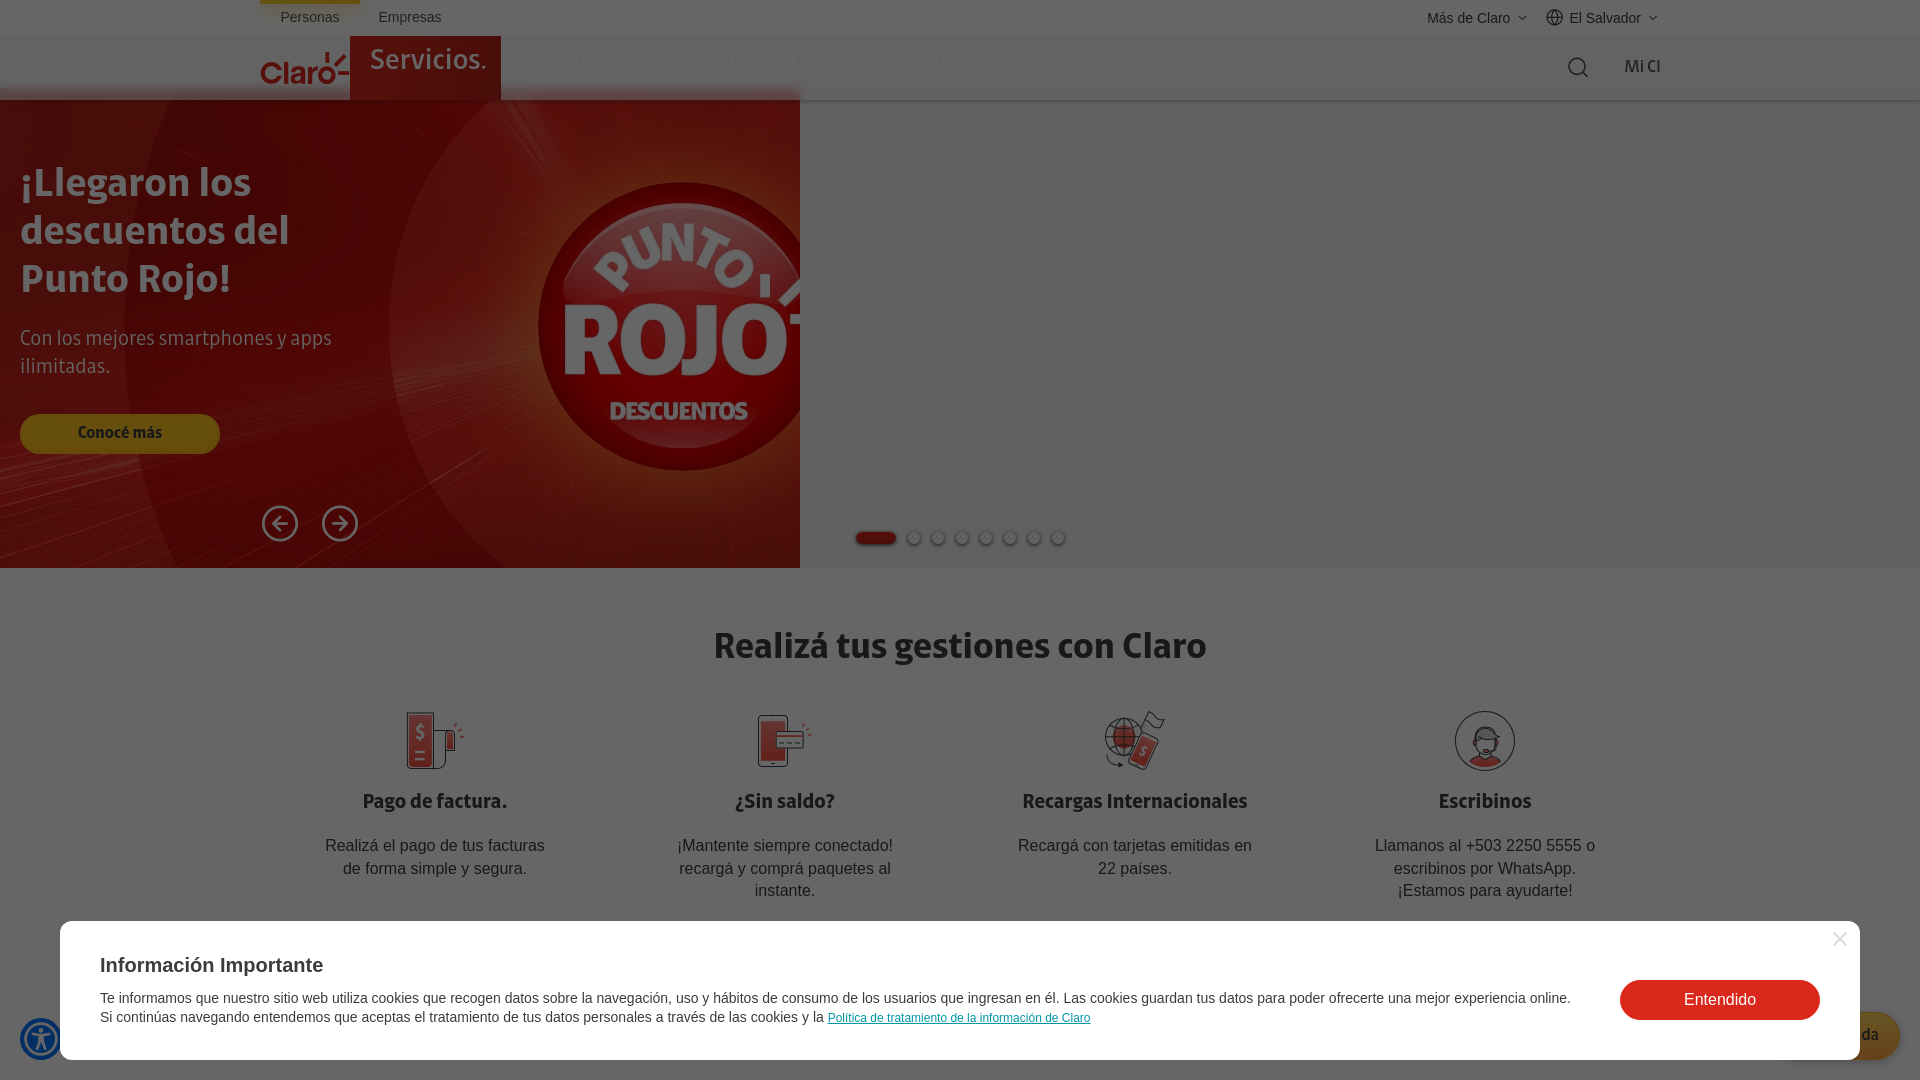Open the Pago de factura. heading
This screenshot has width=1920, height=1080.
(435, 802)
